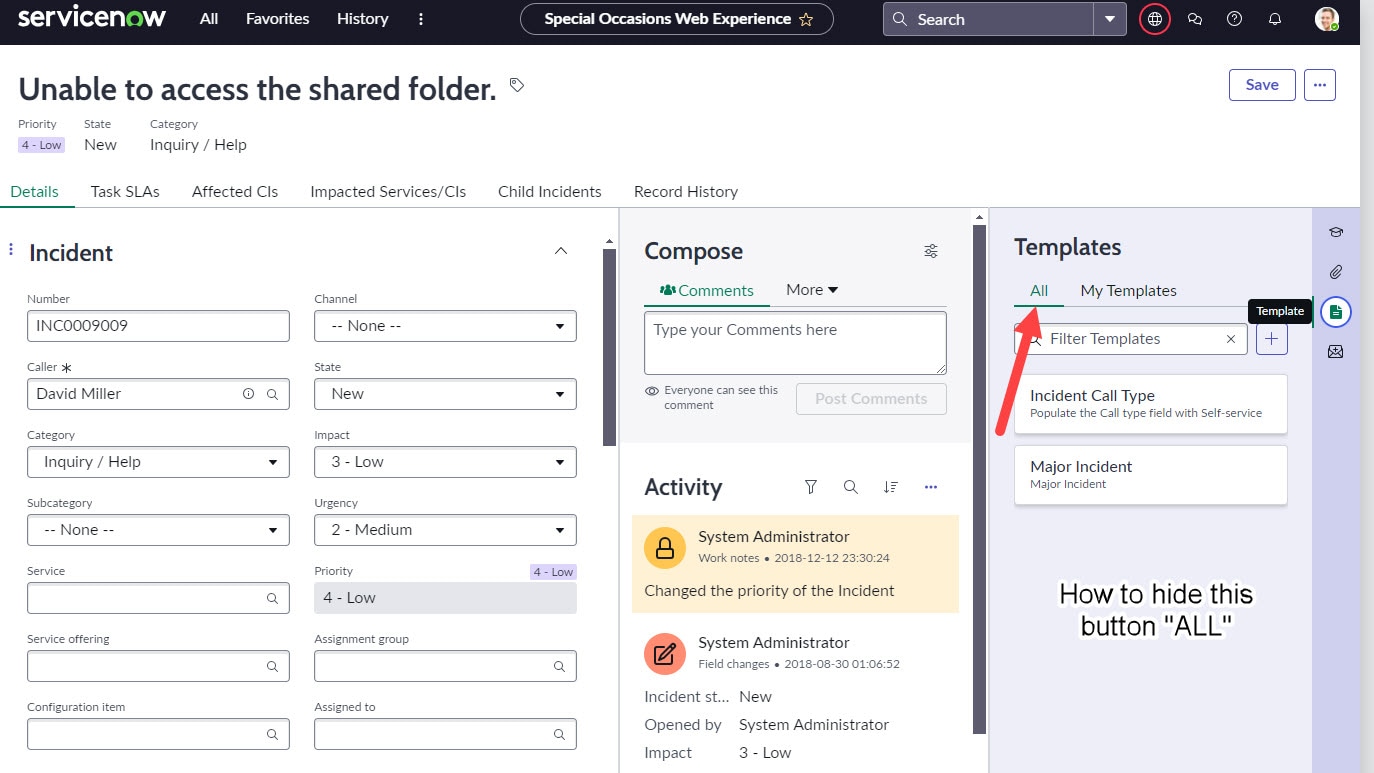
Task: Open the State dropdown showing New
Action: tap(444, 393)
